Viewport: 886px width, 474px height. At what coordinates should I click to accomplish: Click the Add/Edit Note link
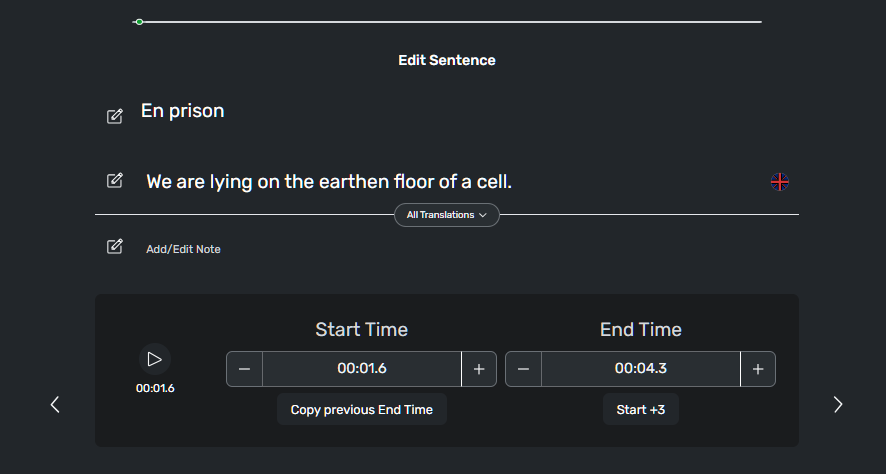click(183, 249)
